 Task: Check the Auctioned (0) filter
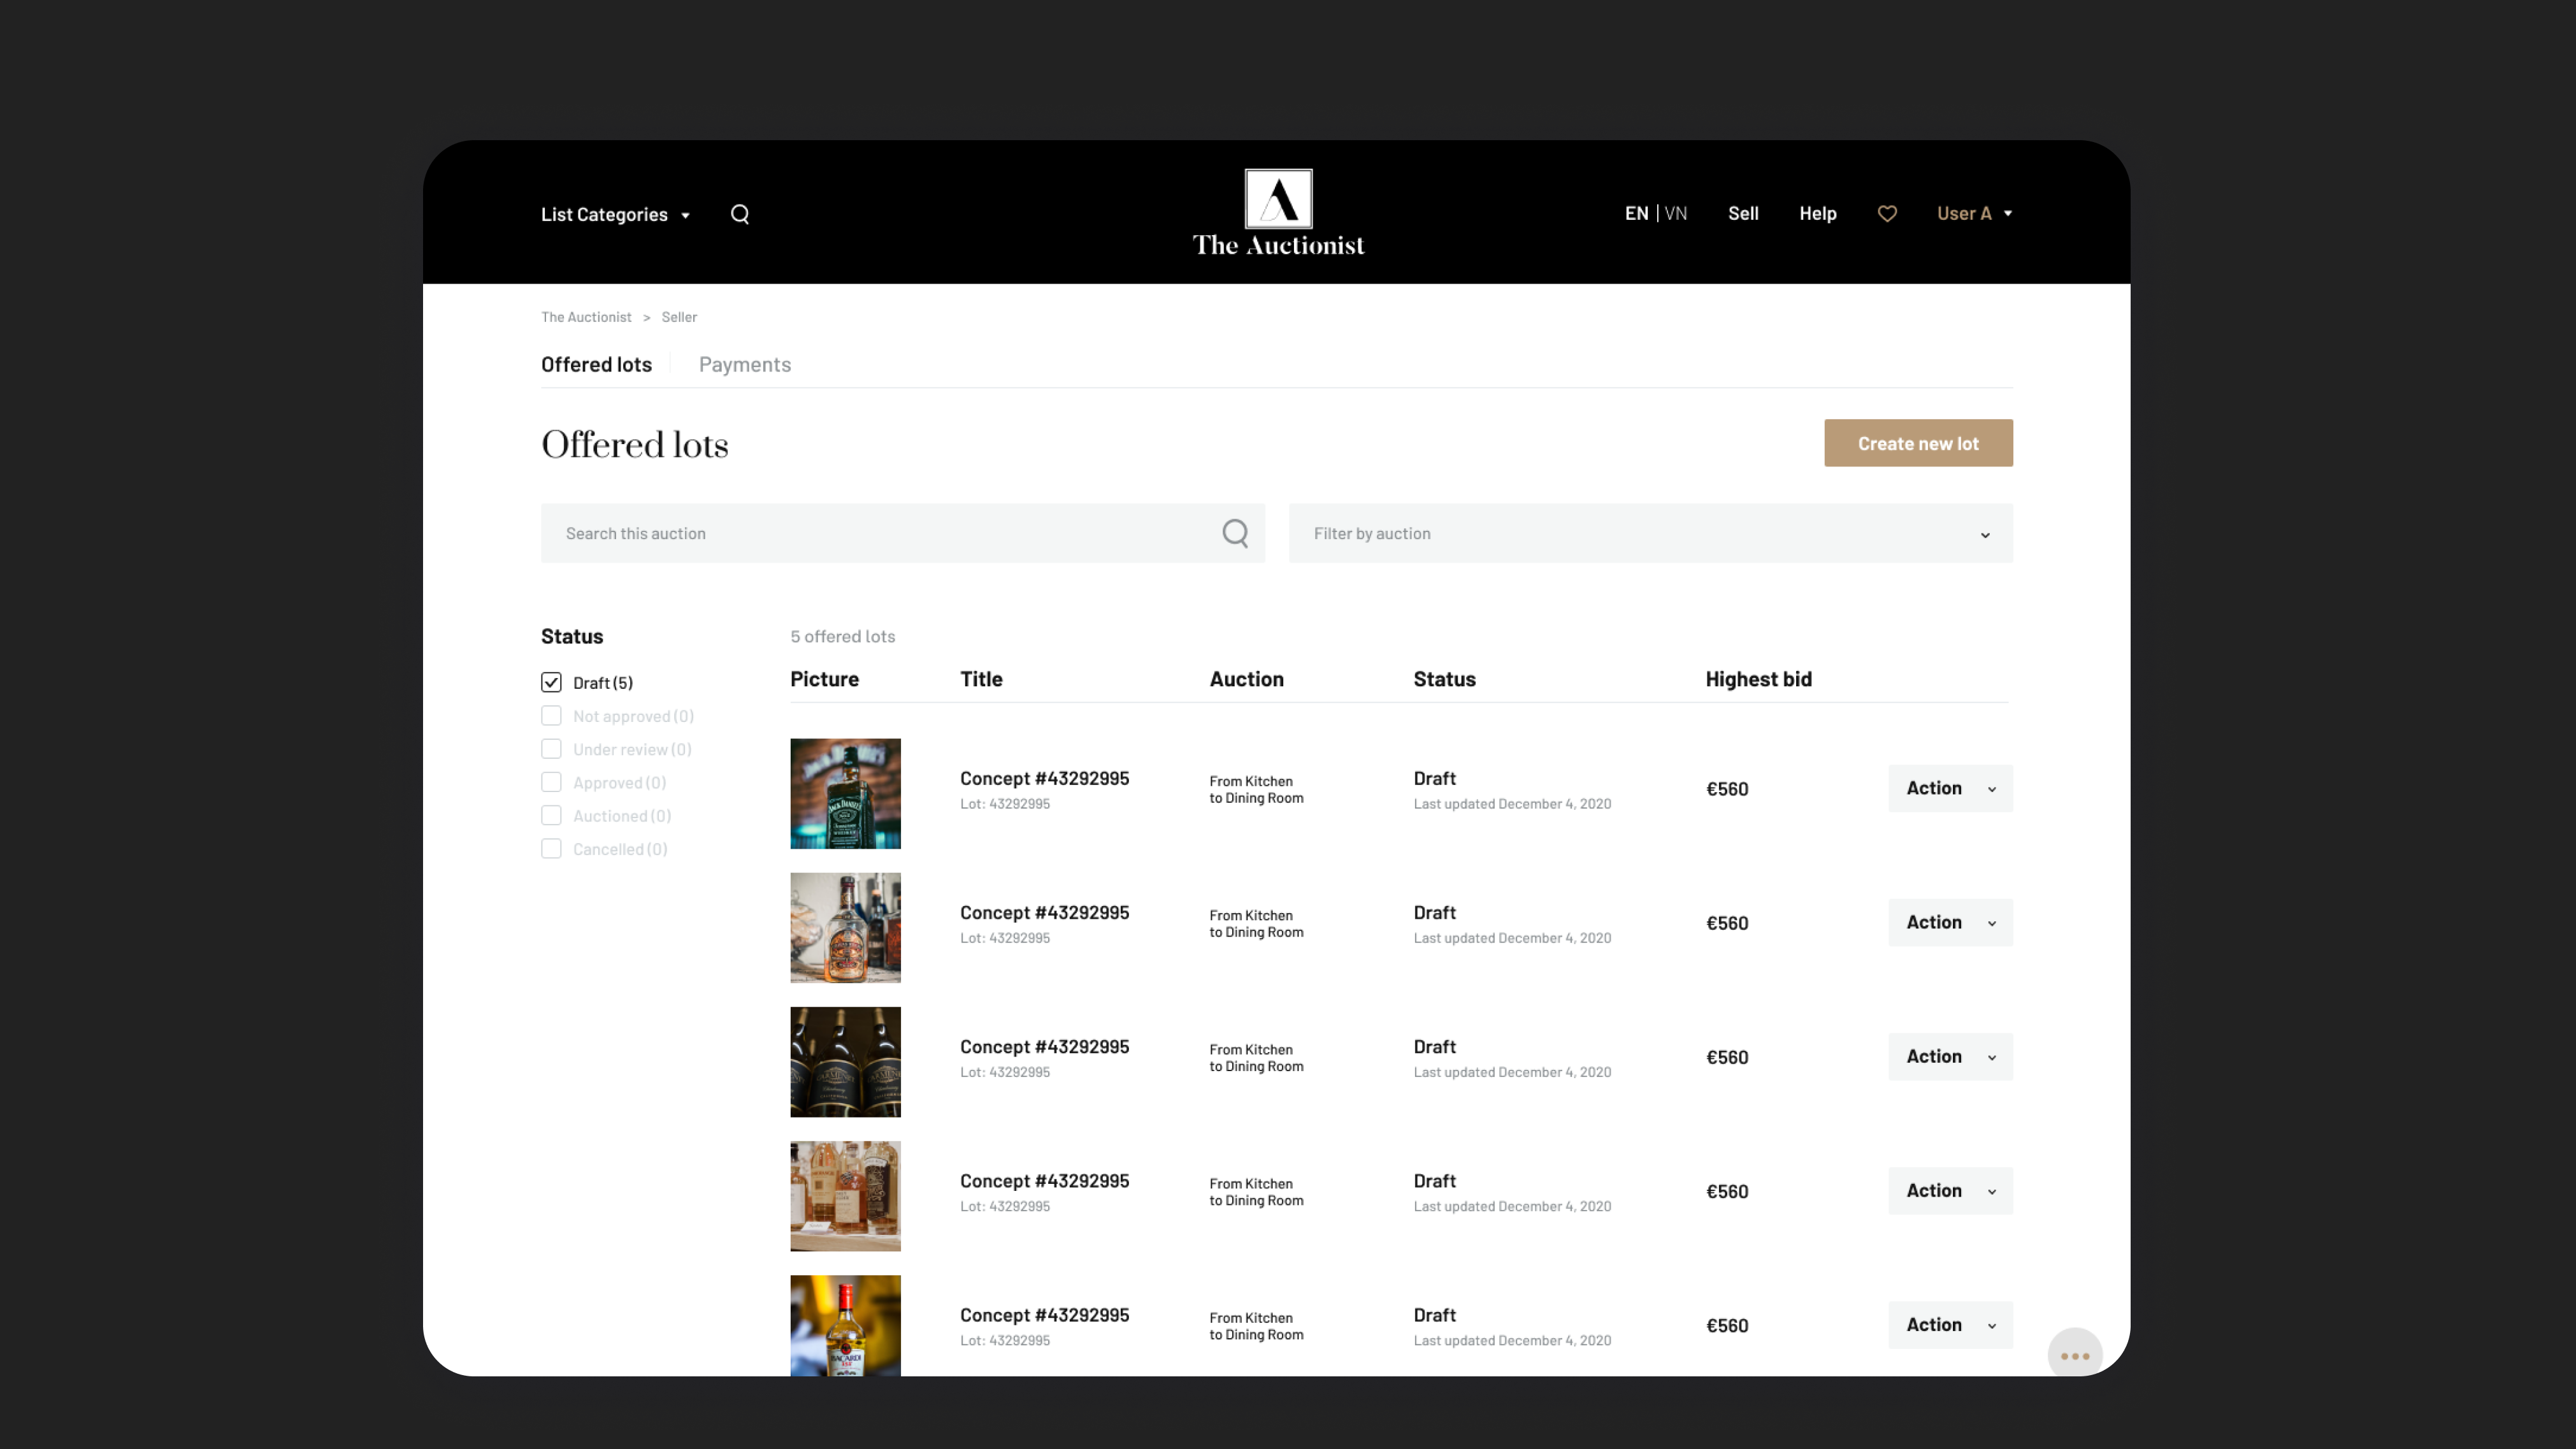[551, 816]
